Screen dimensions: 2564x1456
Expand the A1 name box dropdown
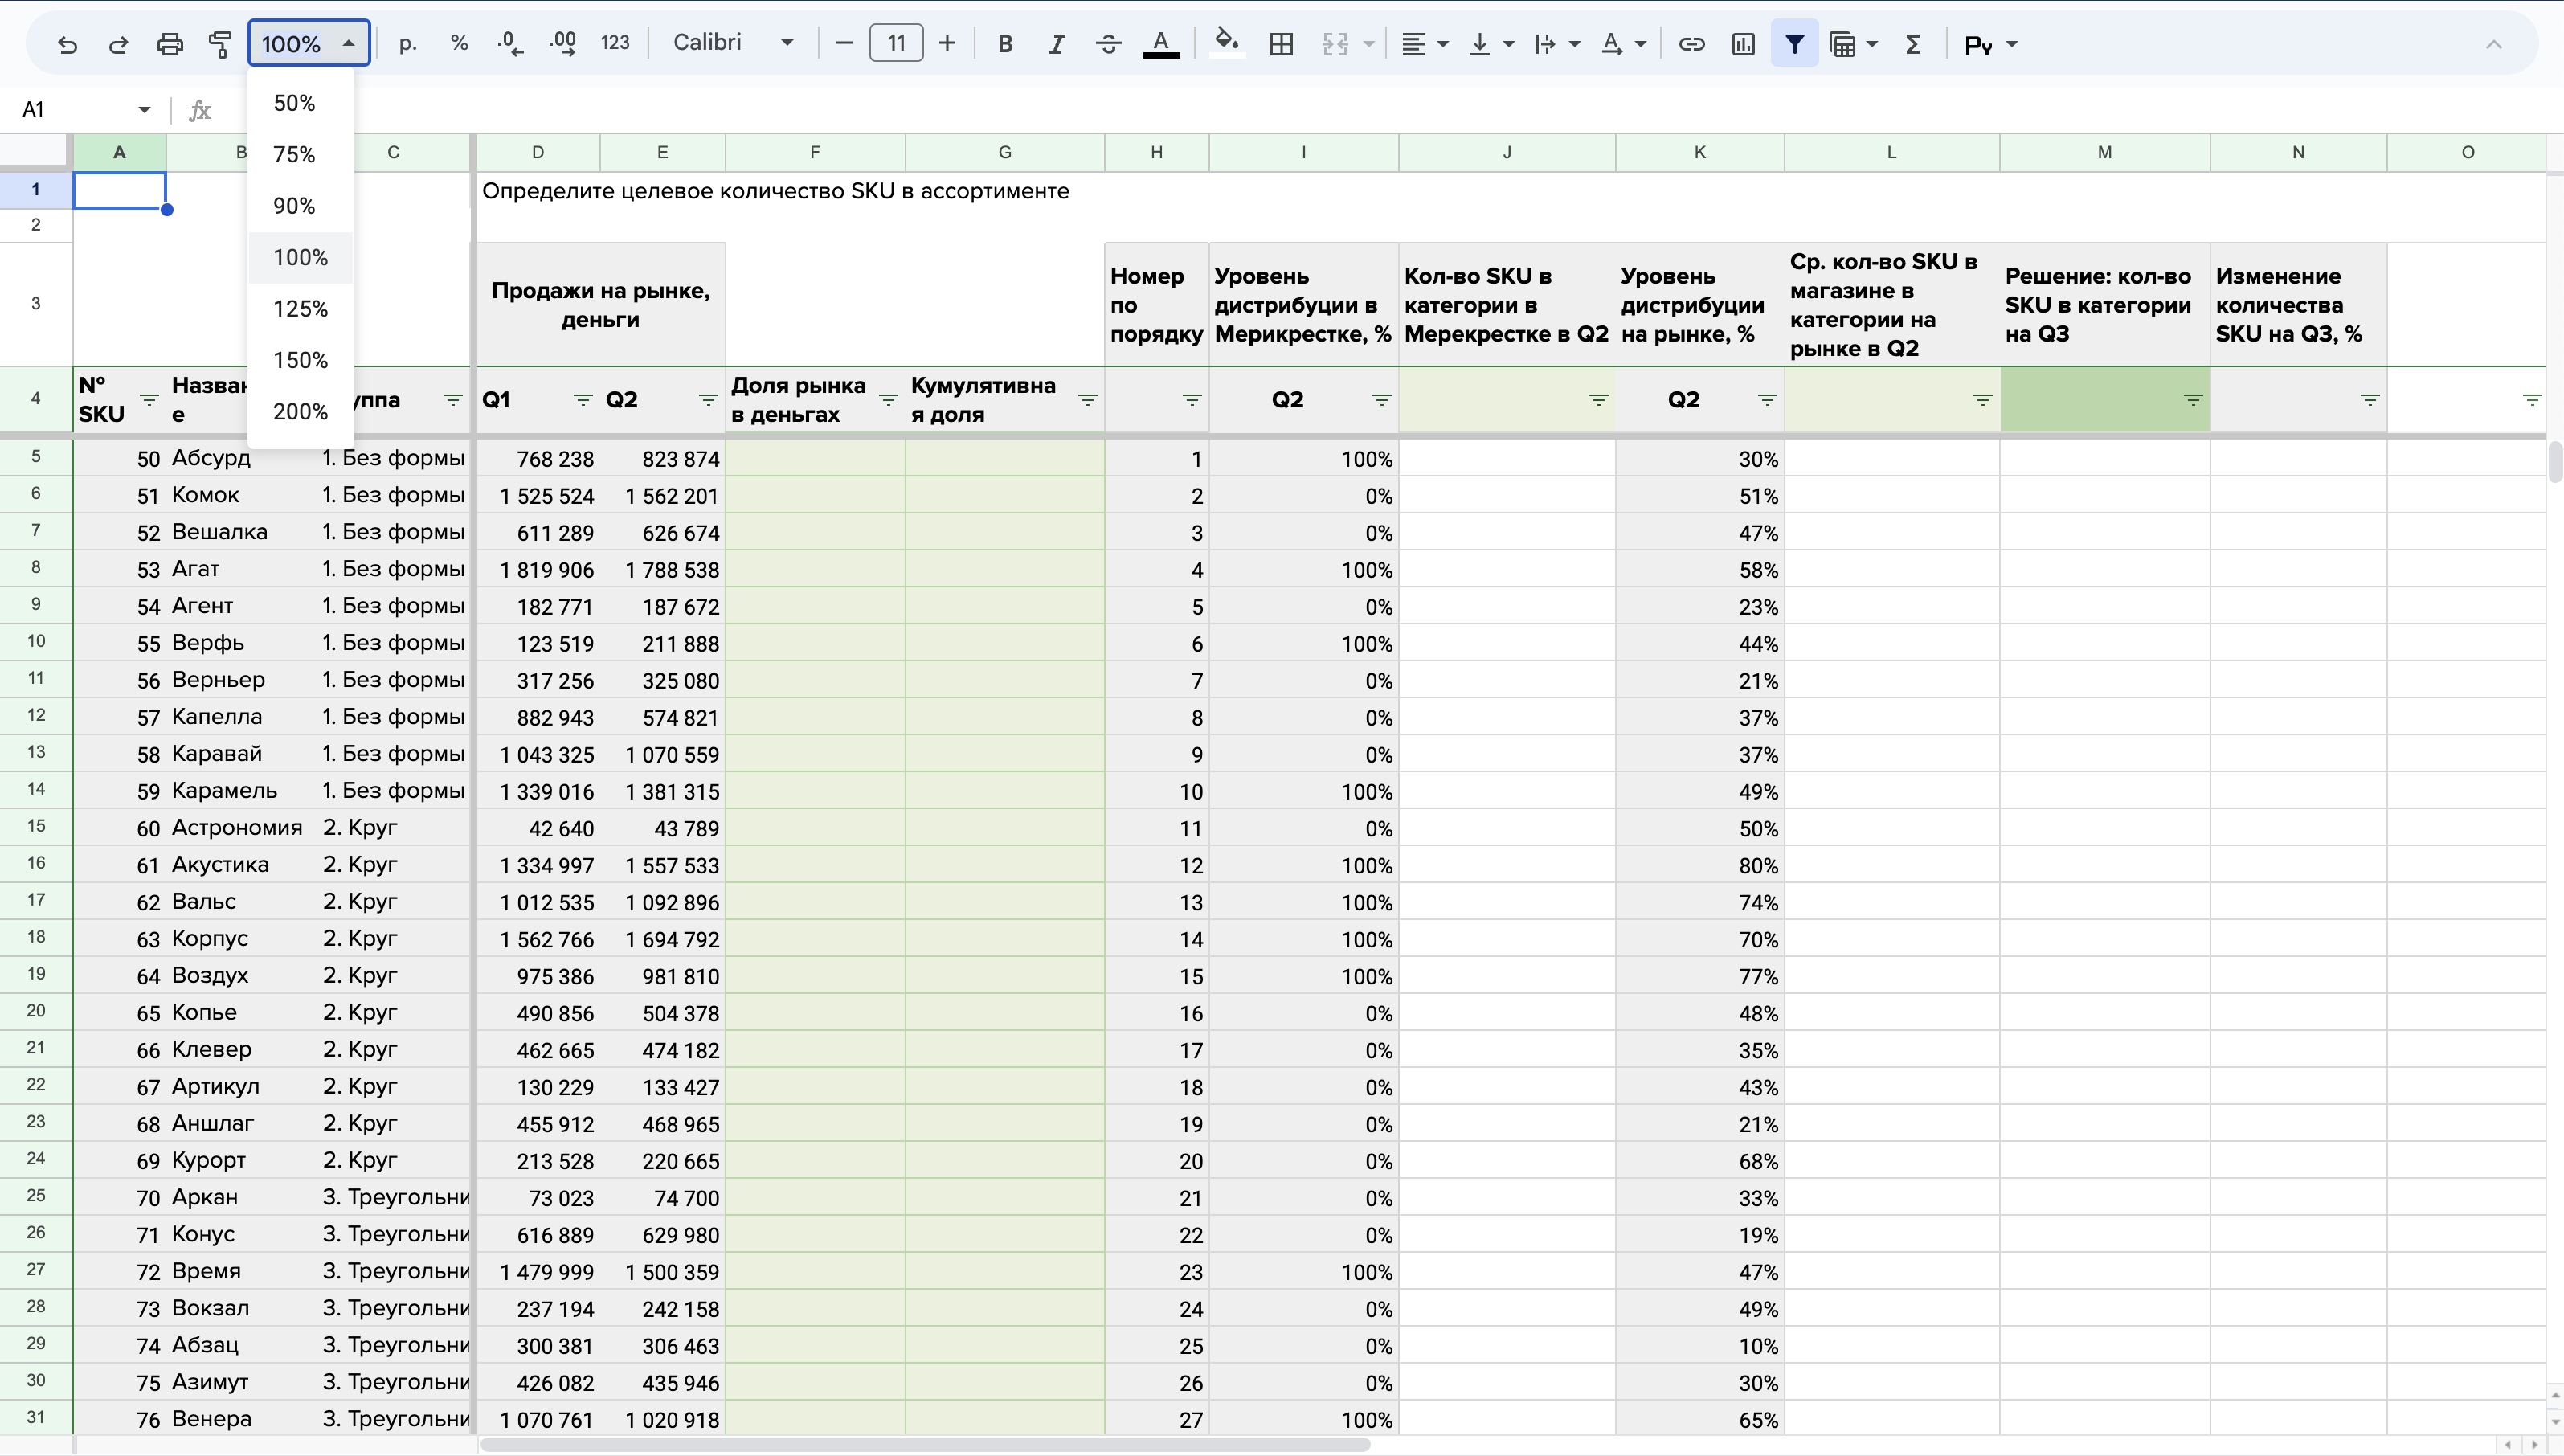pos(144,110)
